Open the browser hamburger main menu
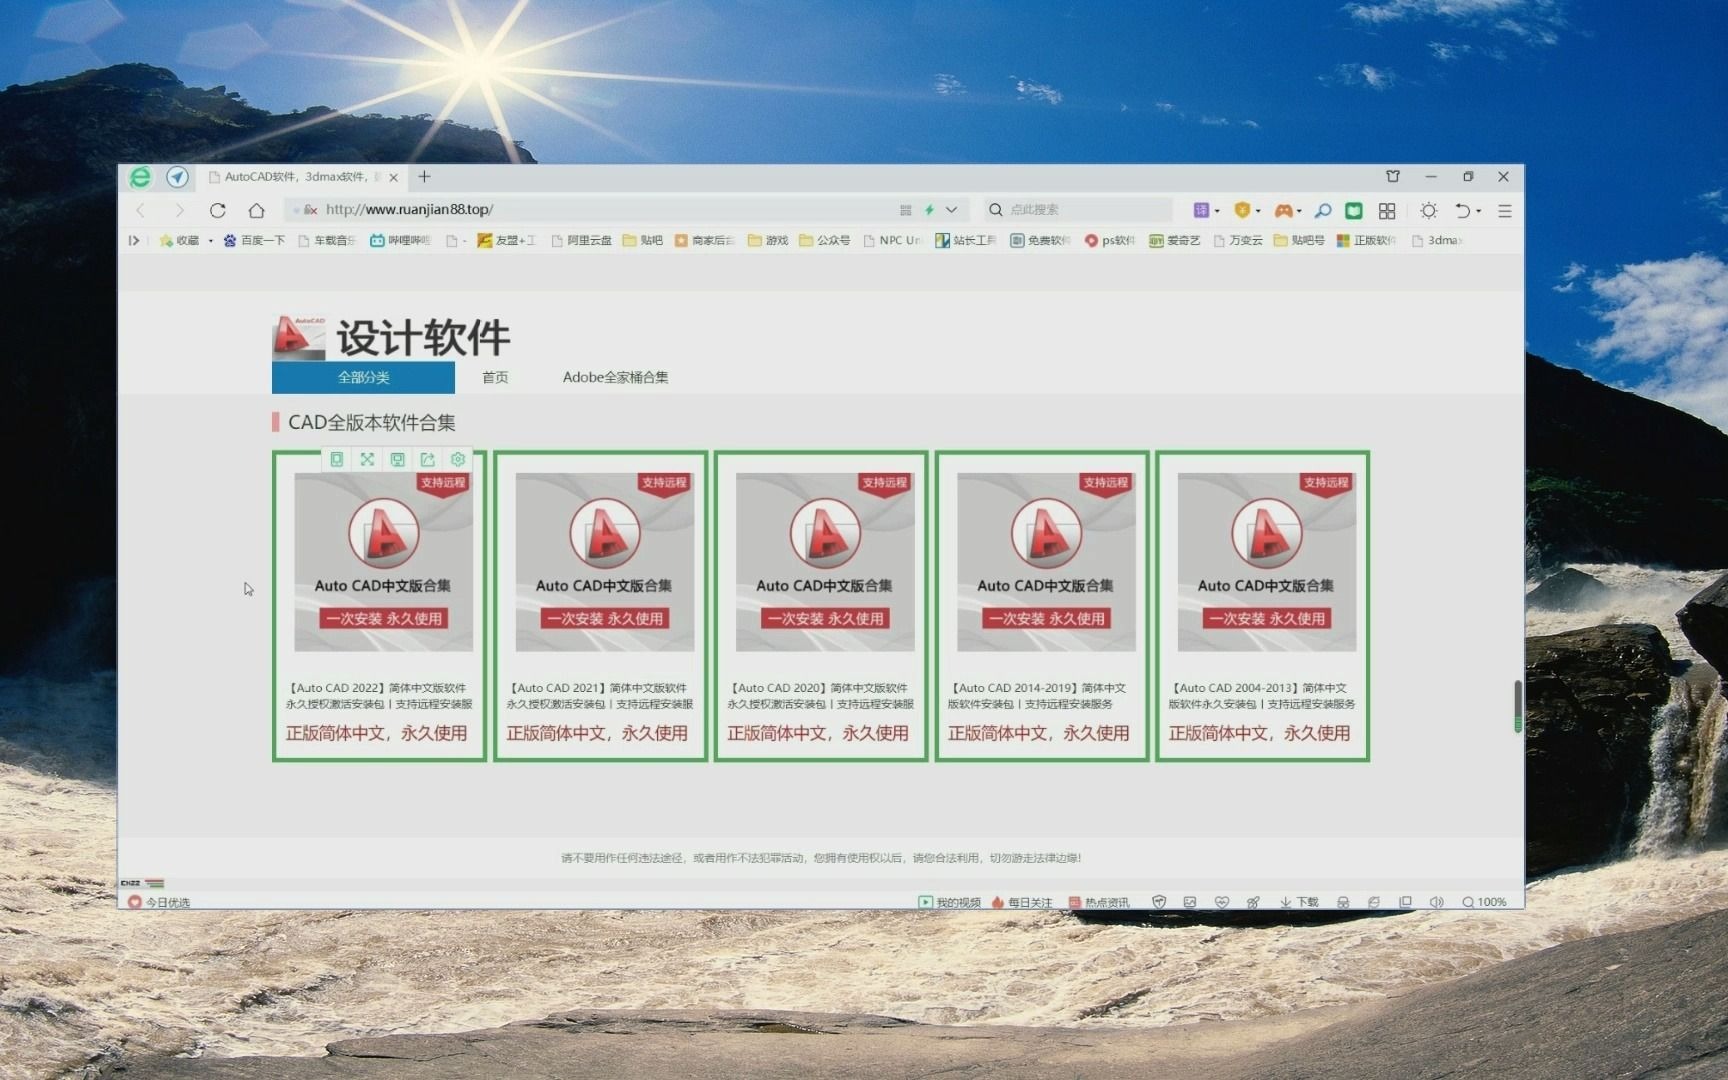1728x1080 pixels. (1504, 211)
